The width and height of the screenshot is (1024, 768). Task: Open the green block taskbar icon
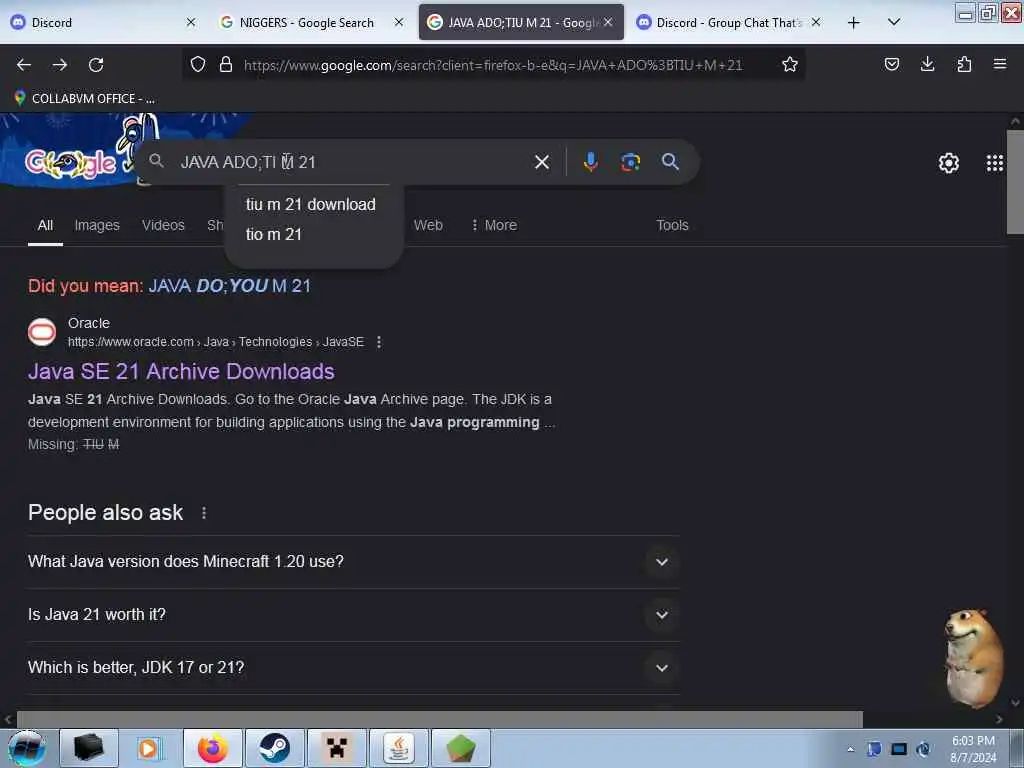point(460,748)
